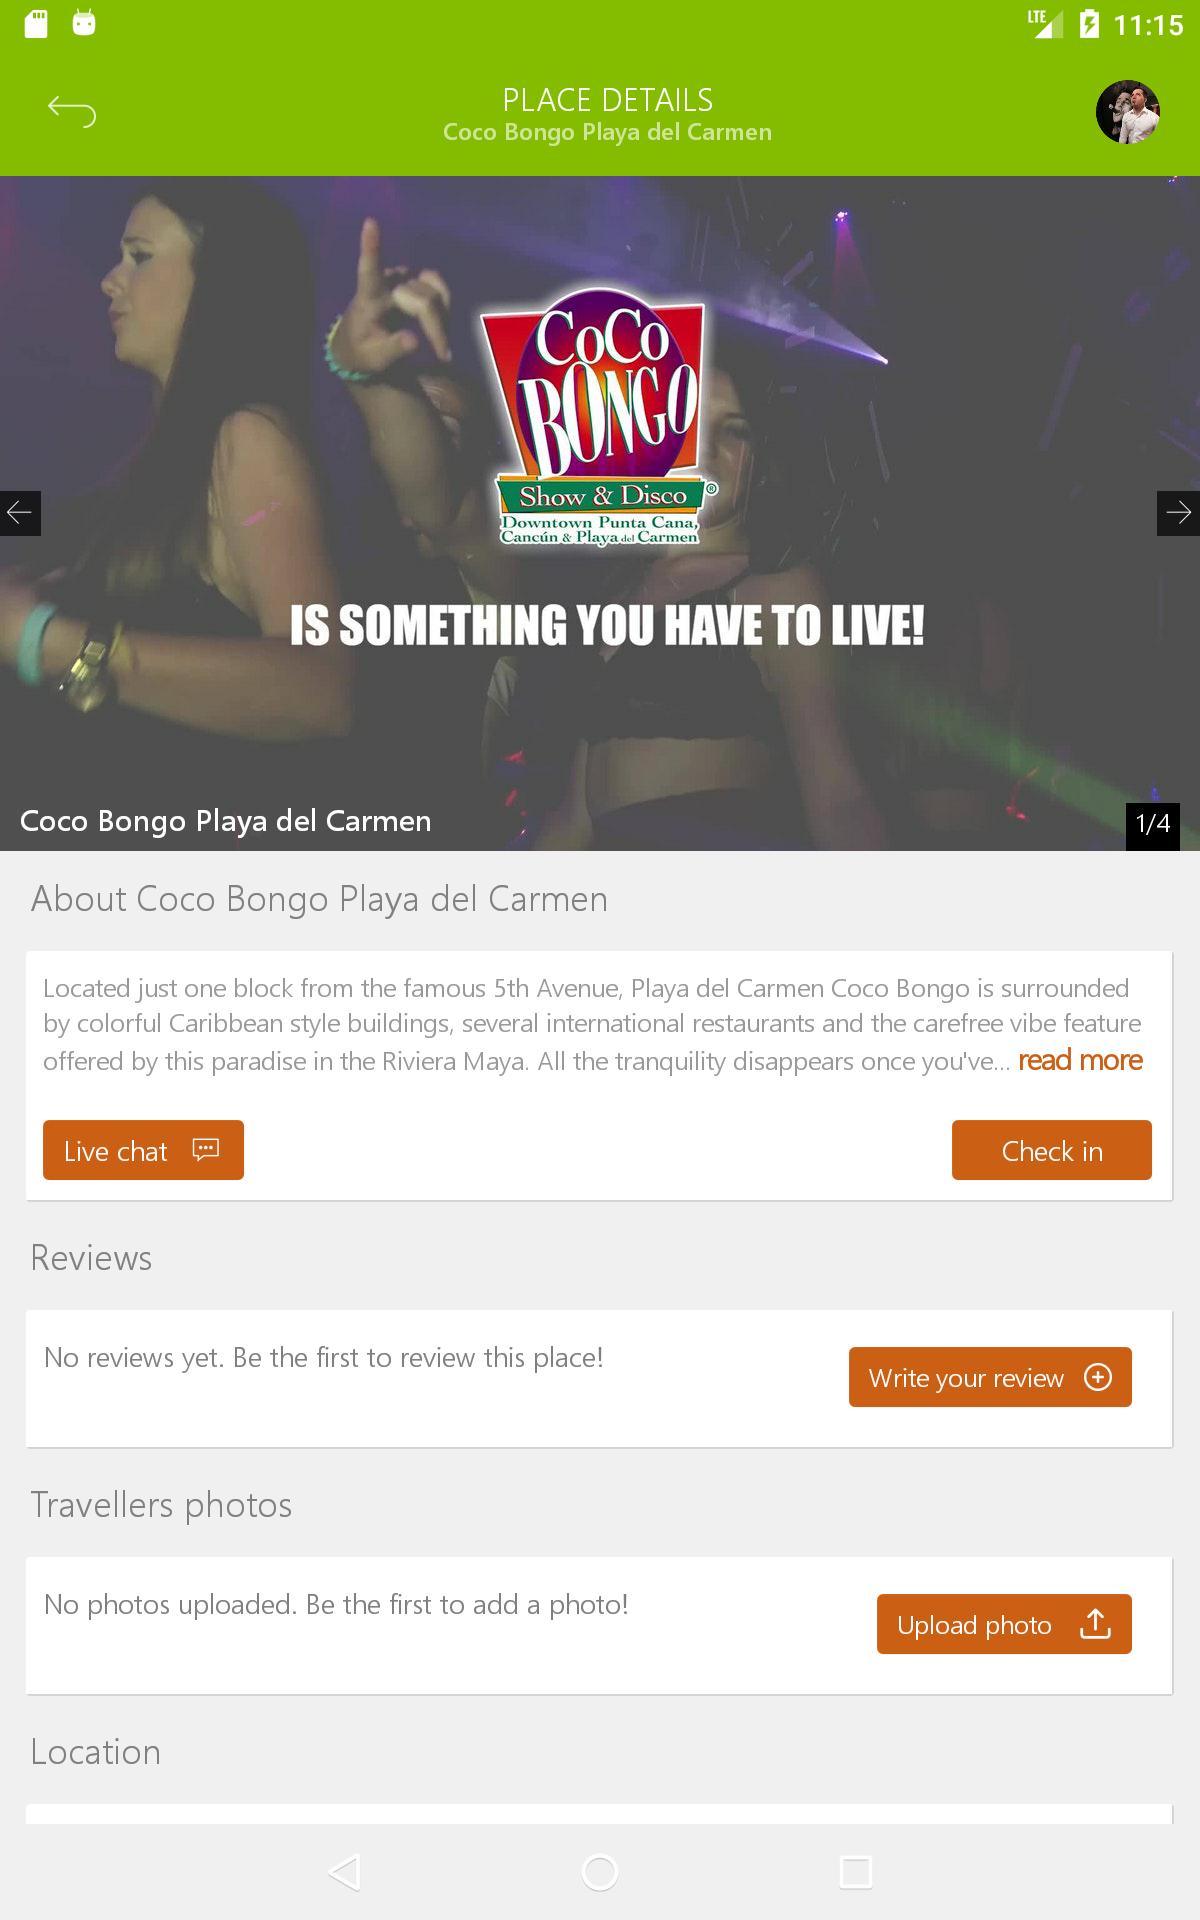Image resolution: width=1200 pixels, height=1920 pixels.
Task: Open the user profile avatar
Action: pyautogui.click(x=1128, y=112)
